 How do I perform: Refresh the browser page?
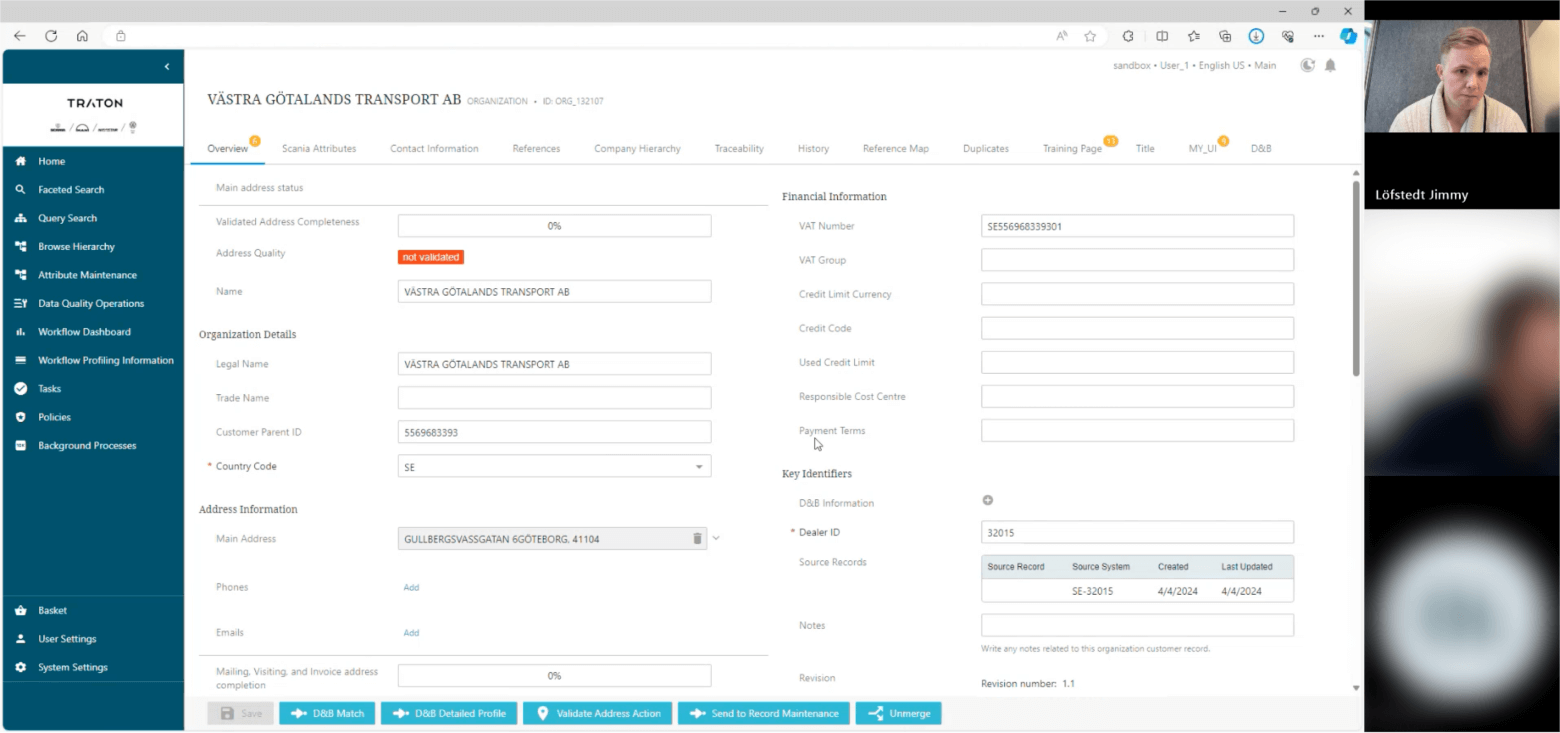51,36
